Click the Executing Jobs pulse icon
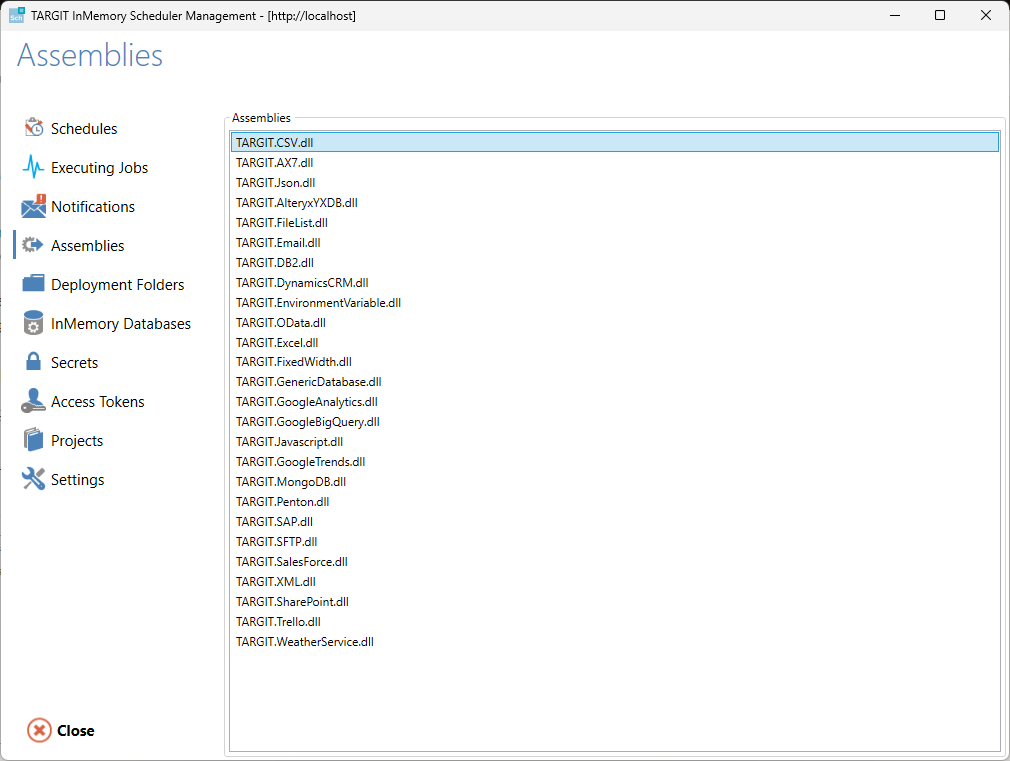Image resolution: width=1010 pixels, height=761 pixels. (x=33, y=167)
